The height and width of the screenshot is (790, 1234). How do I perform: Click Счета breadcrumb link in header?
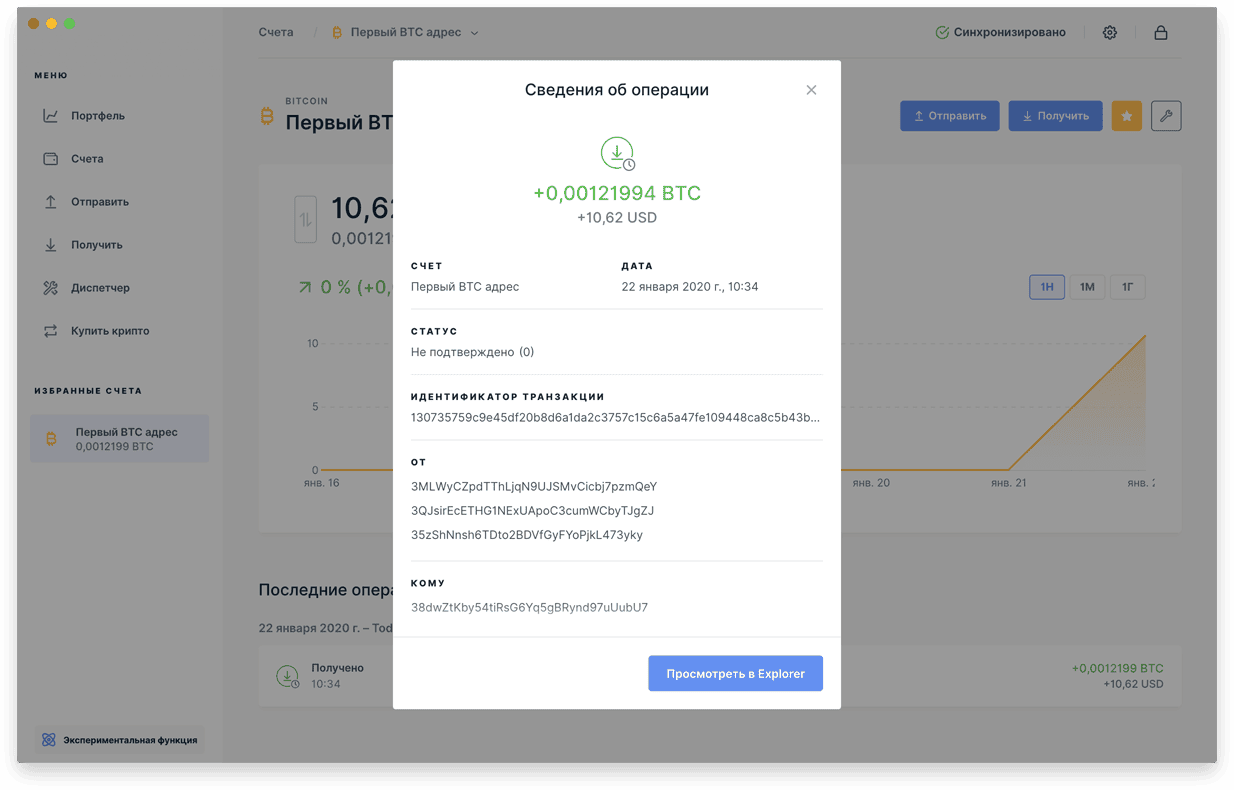[276, 32]
